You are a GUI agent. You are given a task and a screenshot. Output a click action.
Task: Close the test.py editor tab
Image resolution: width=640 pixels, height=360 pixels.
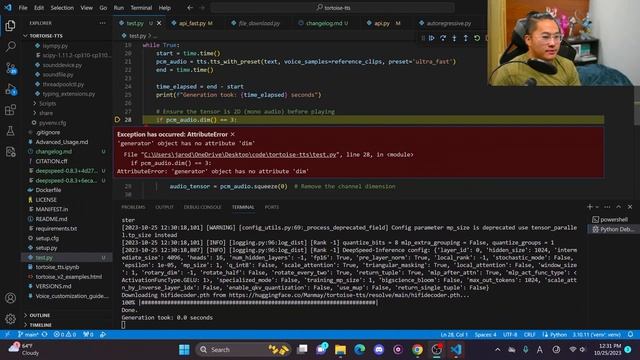click(159, 23)
